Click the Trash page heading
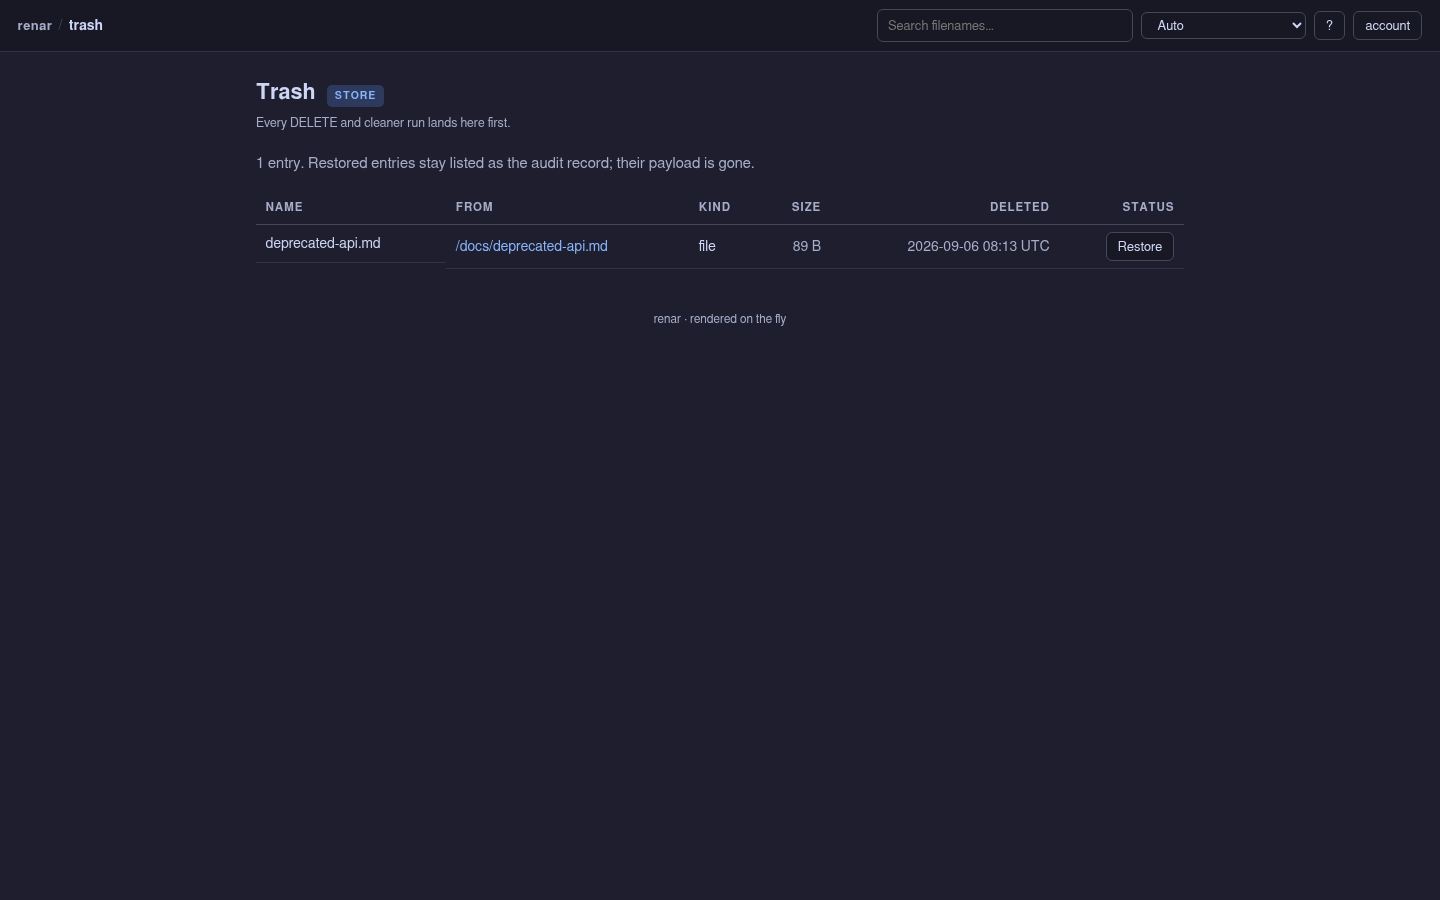This screenshot has height=900, width=1440. click(x=285, y=92)
